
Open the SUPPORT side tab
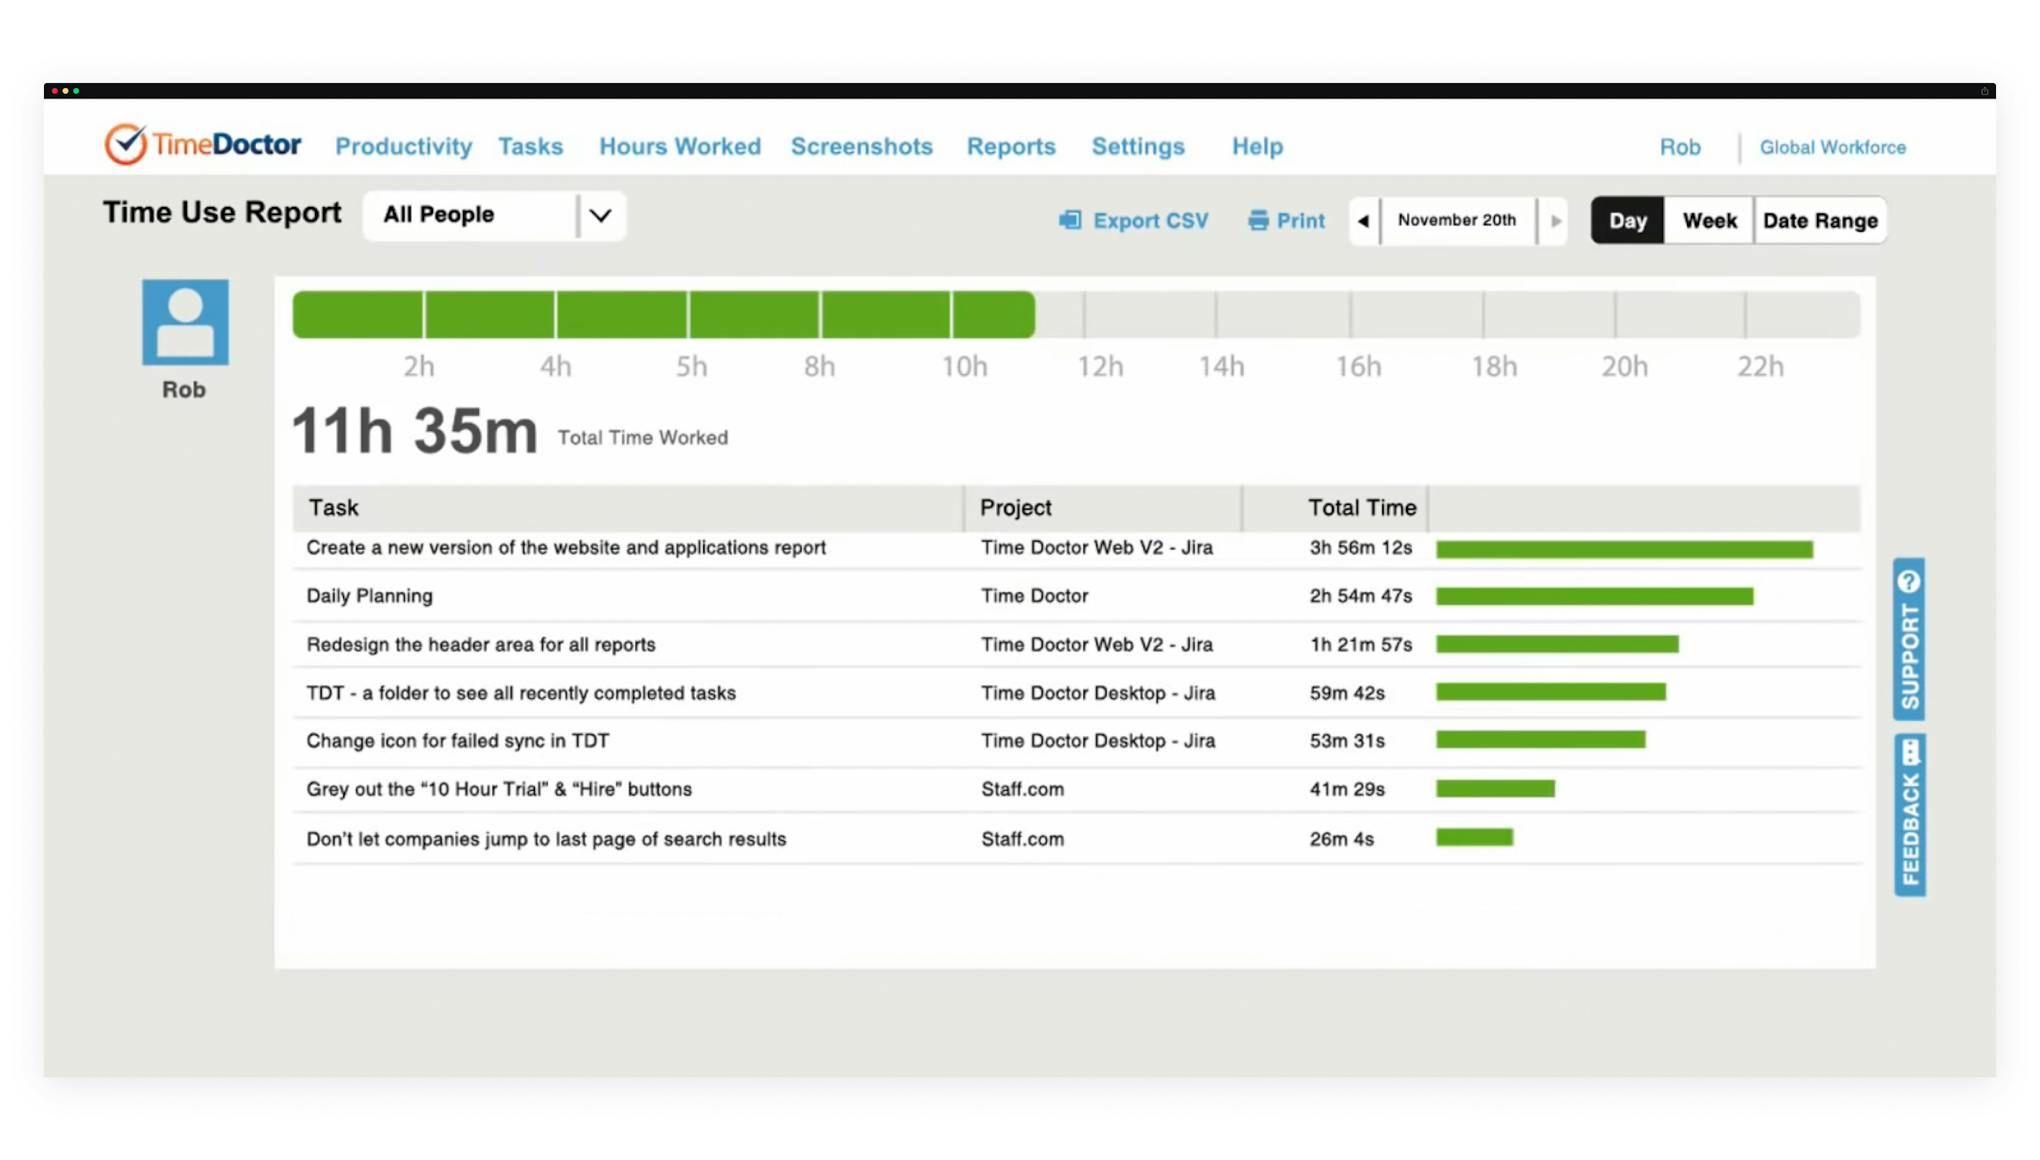pos(1909,639)
